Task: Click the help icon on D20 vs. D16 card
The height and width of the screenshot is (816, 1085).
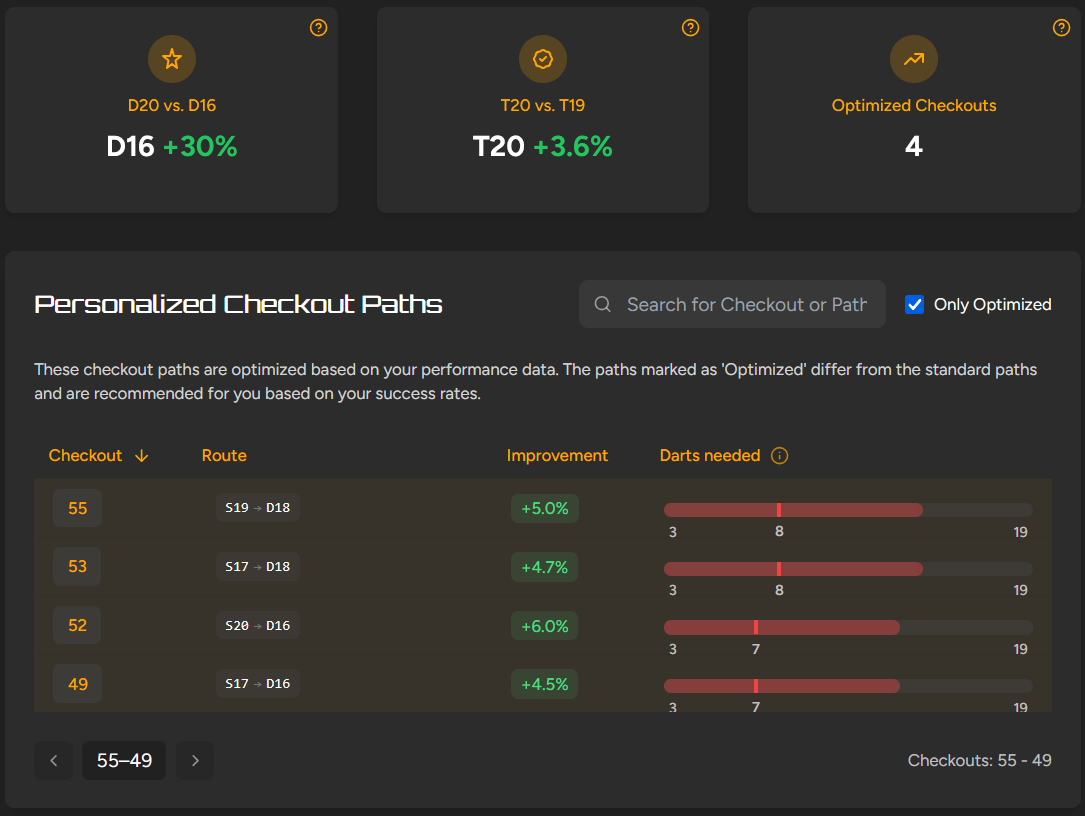Action: tap(318, 28)
